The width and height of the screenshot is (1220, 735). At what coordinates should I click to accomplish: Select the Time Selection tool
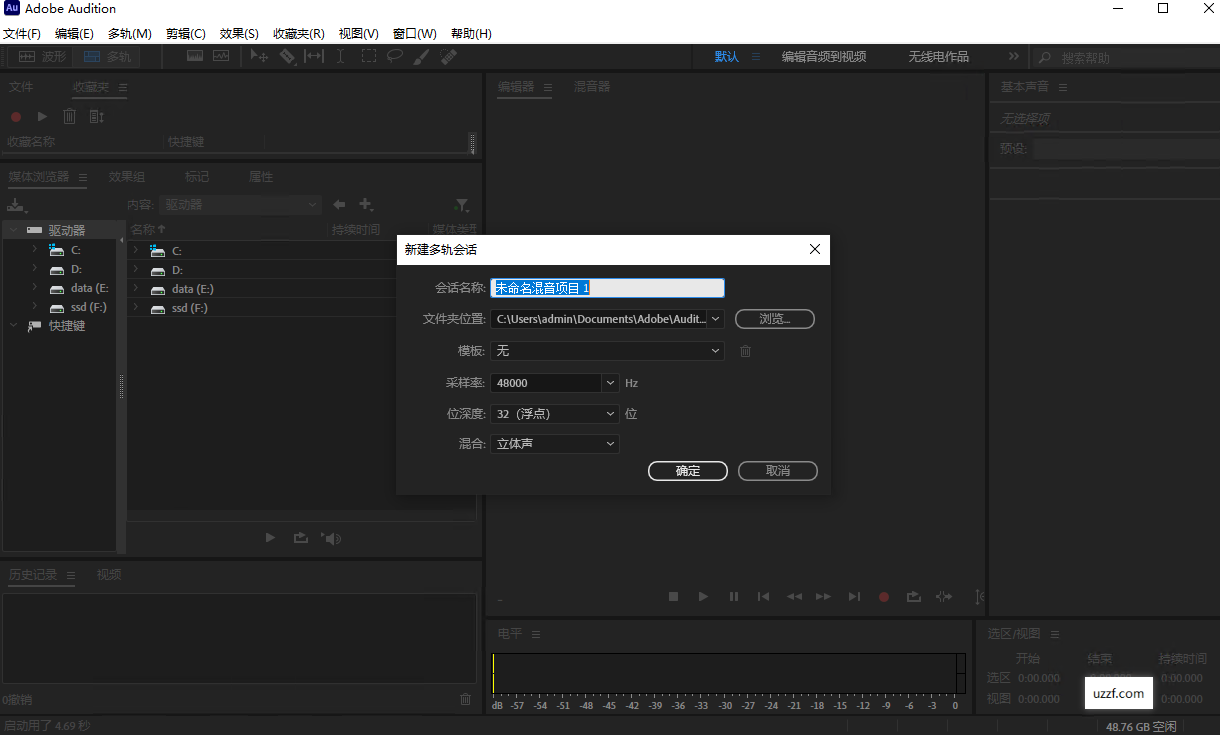click(x=340, y=56)
